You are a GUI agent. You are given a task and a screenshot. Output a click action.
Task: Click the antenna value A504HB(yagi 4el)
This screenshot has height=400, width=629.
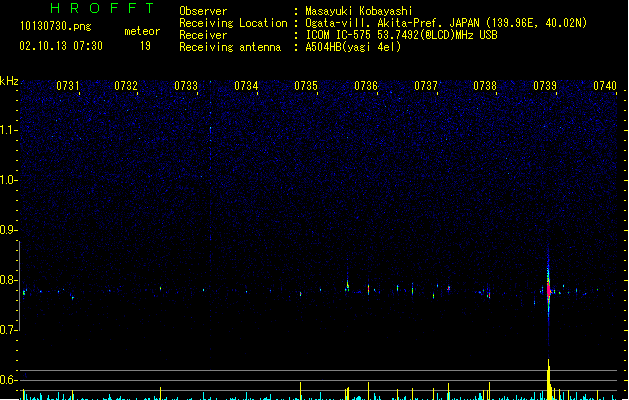click(353, 47)
